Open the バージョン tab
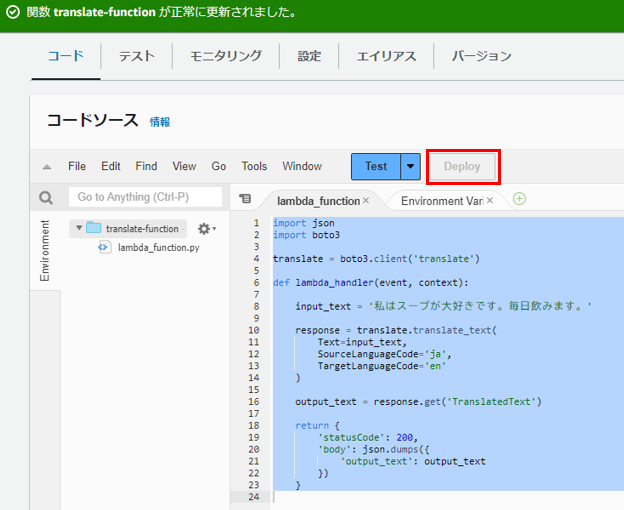This screenshot has height=510, width=624. pos(482,56)
